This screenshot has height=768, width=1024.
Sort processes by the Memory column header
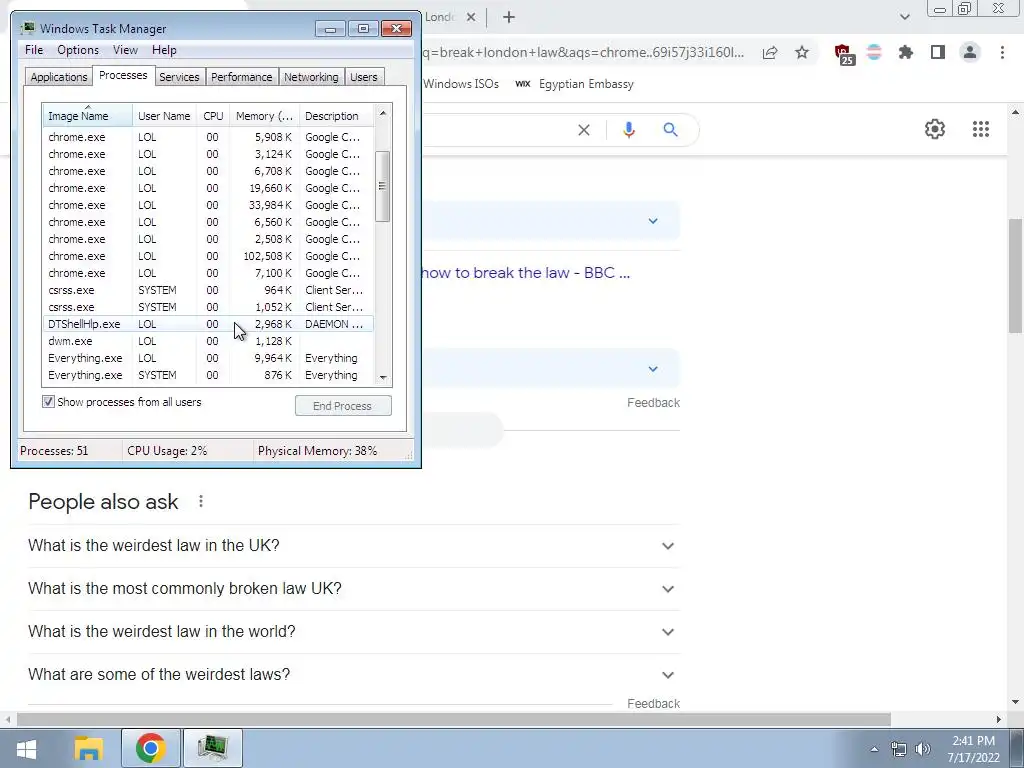[x=264, y=116]
